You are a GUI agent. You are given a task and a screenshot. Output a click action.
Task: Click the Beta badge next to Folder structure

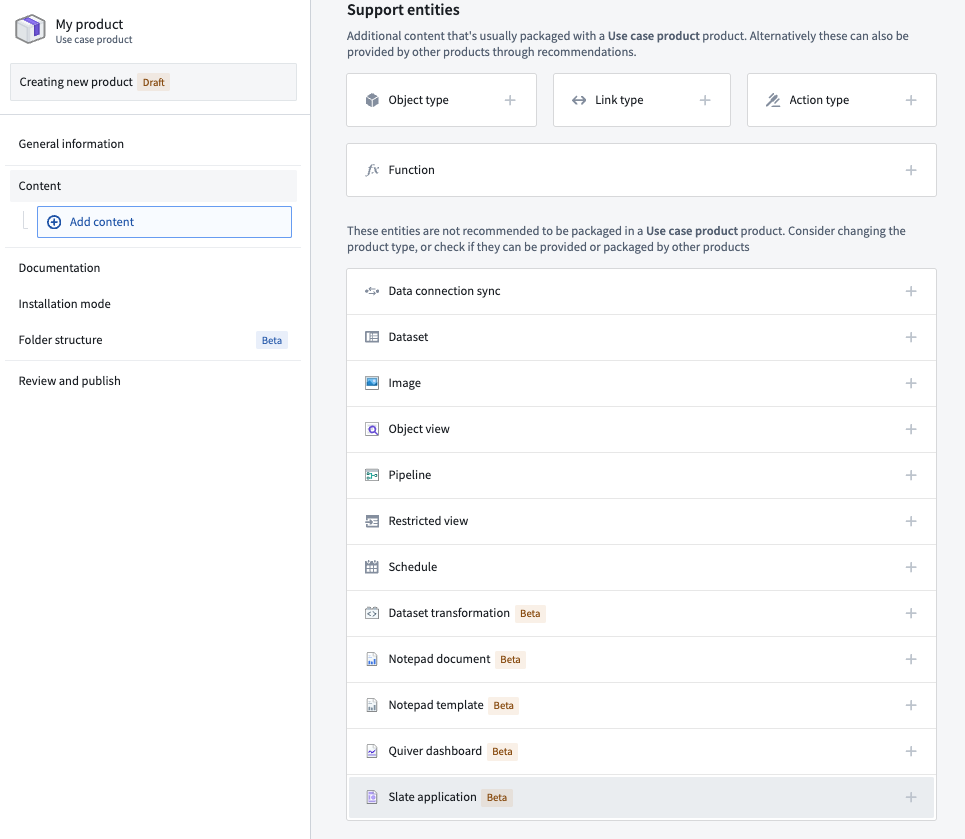[x=271, y=340]
